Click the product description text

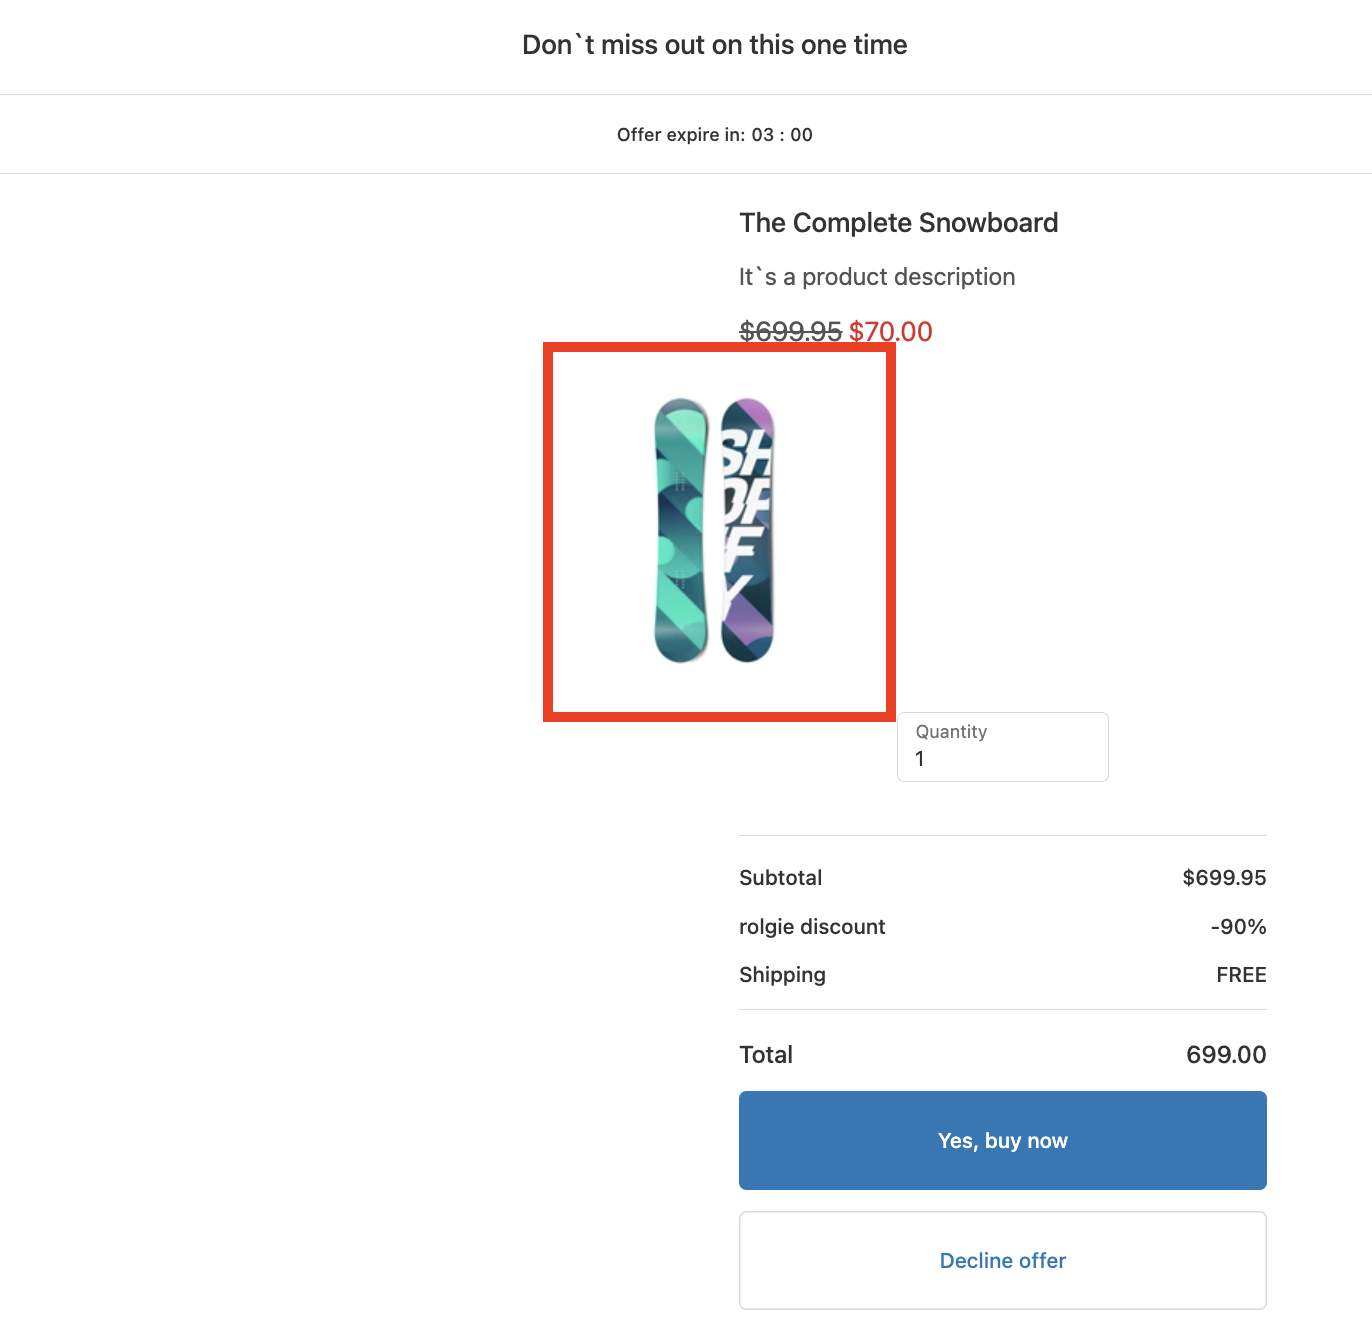tap(877, 277)
